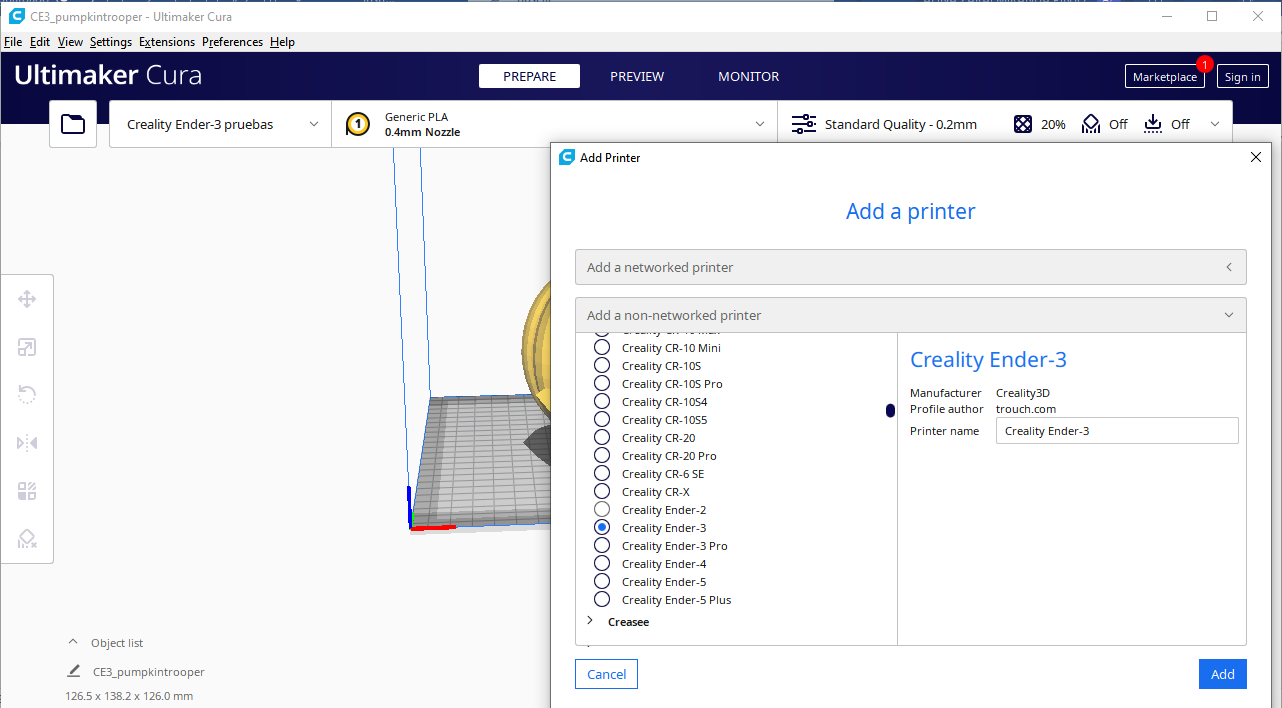Switch to the MONITOR stage
The image size is (1282, 708).
point(749,77)
